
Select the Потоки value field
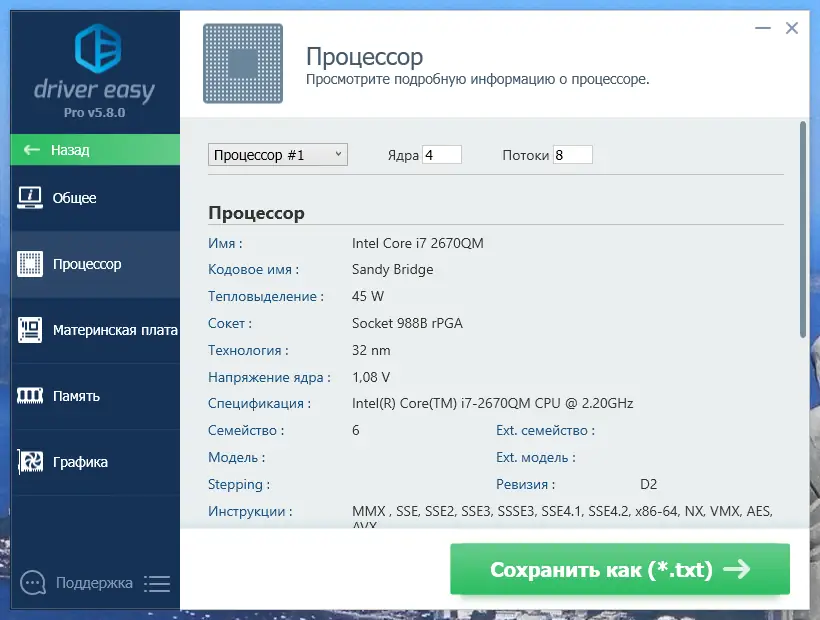click(571, 154)
